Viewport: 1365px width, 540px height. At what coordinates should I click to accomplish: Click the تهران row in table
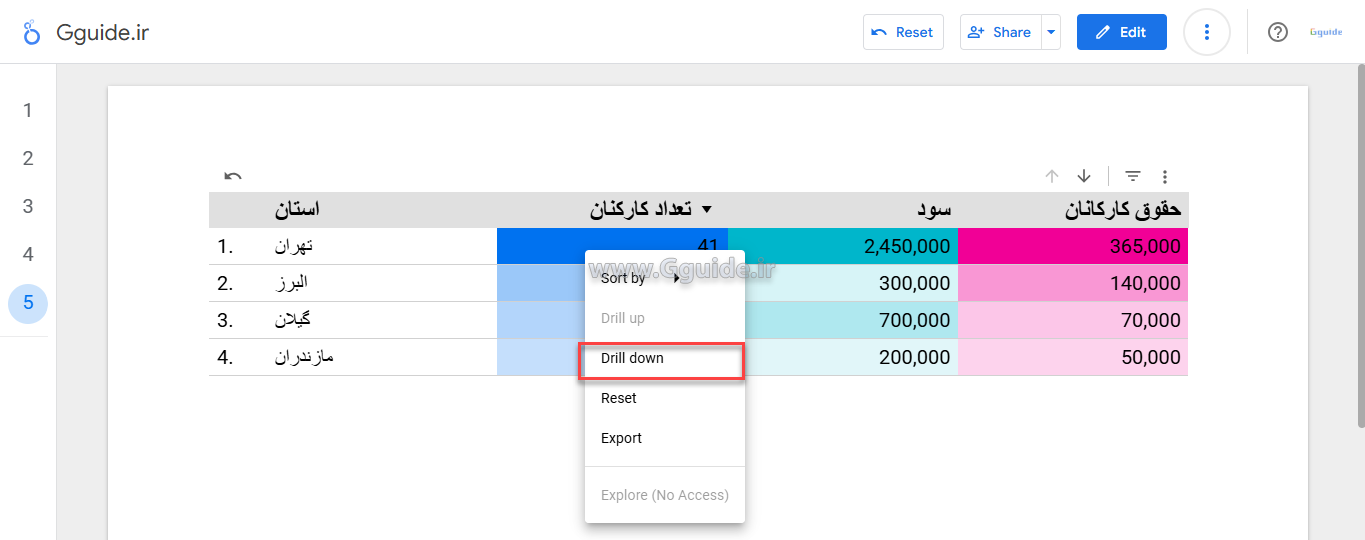(294, 246)
